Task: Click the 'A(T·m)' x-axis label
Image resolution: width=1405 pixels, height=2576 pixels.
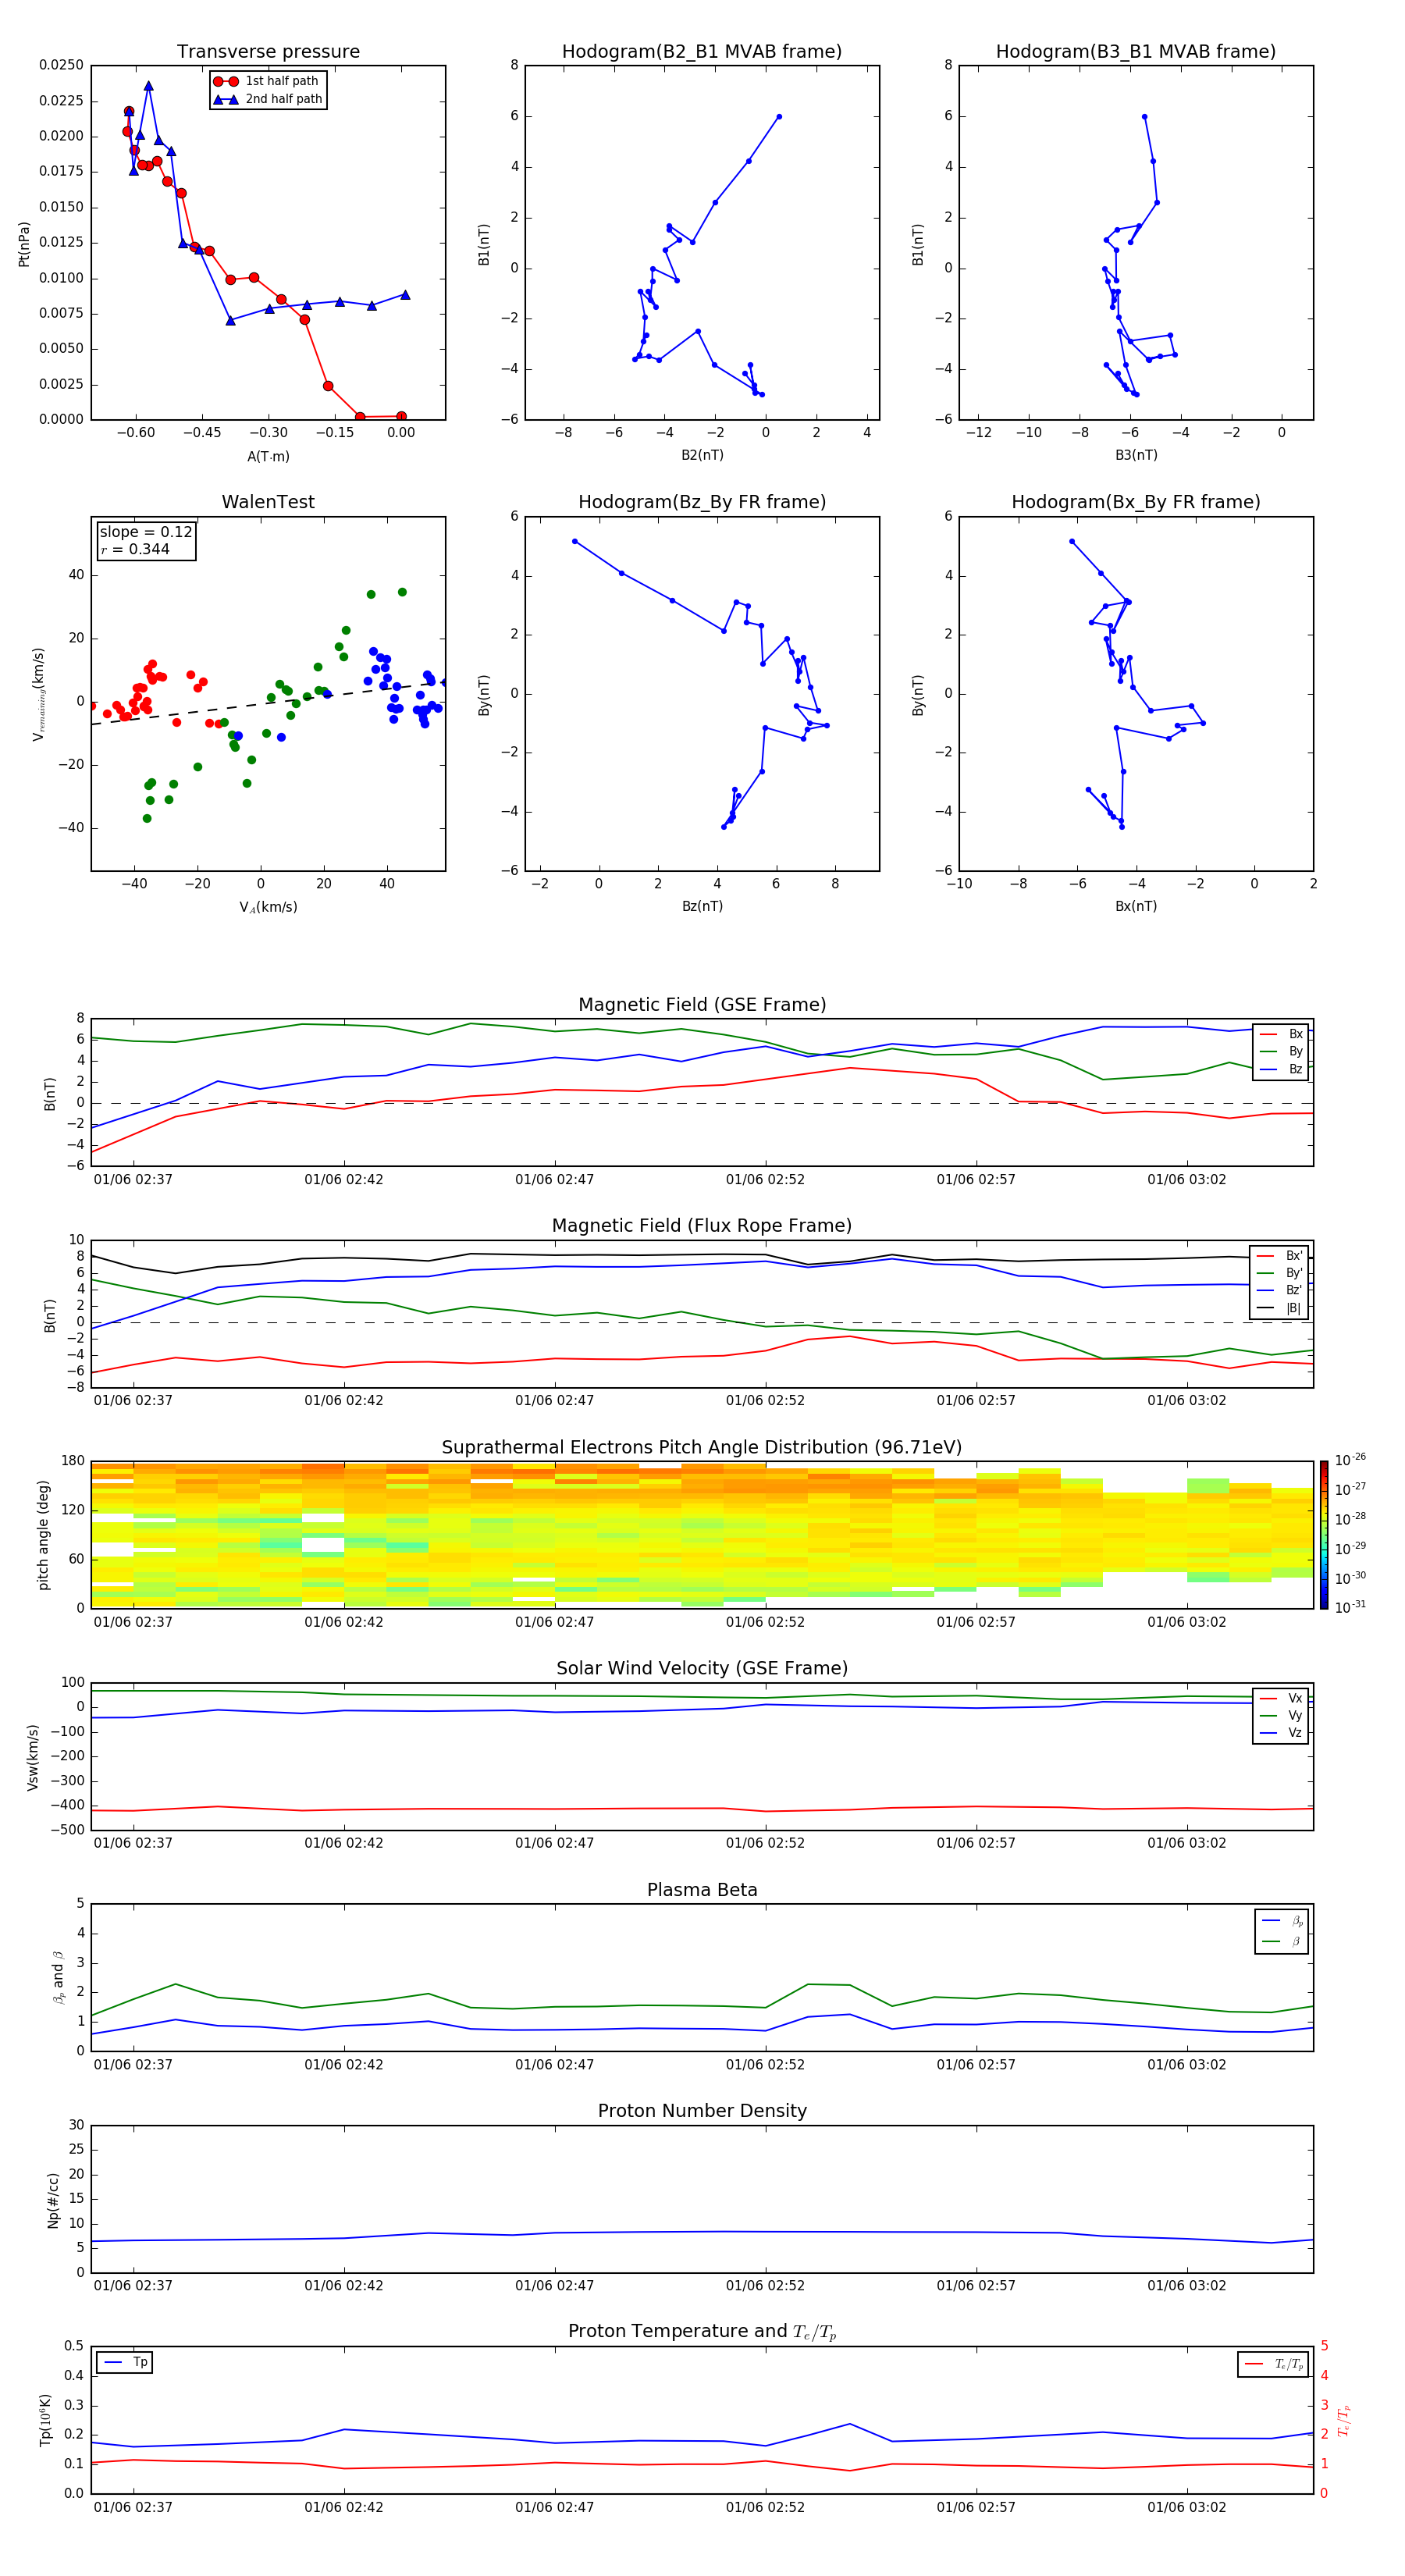Action: pos(268,456)
